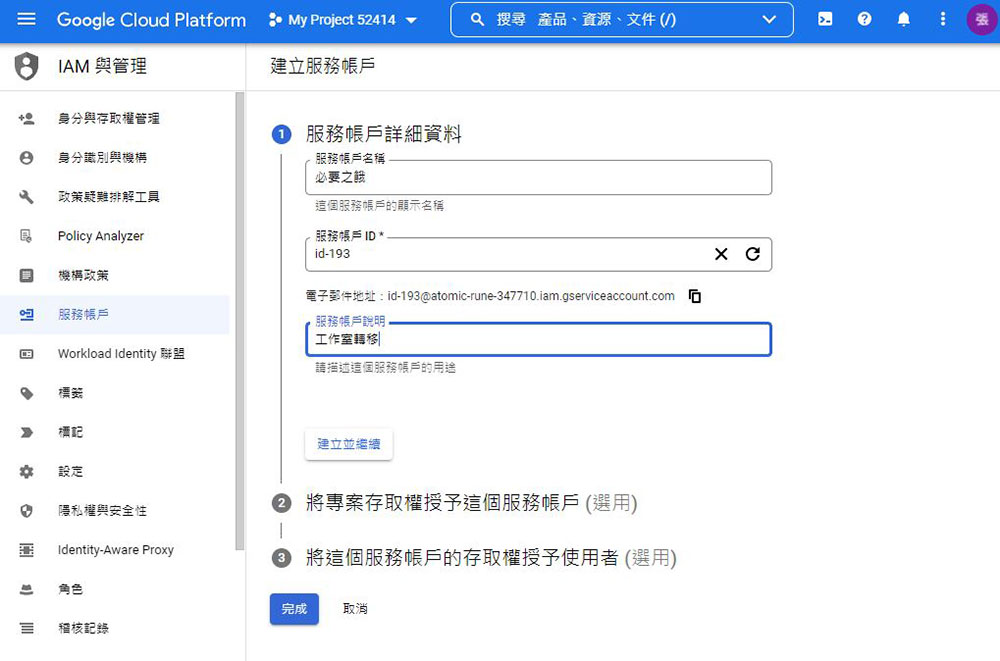The image size is (1000, 661).
Task: Click the document search icon beside Policy Analyzer
Action: pyautogui.click(x=26, y=236)
